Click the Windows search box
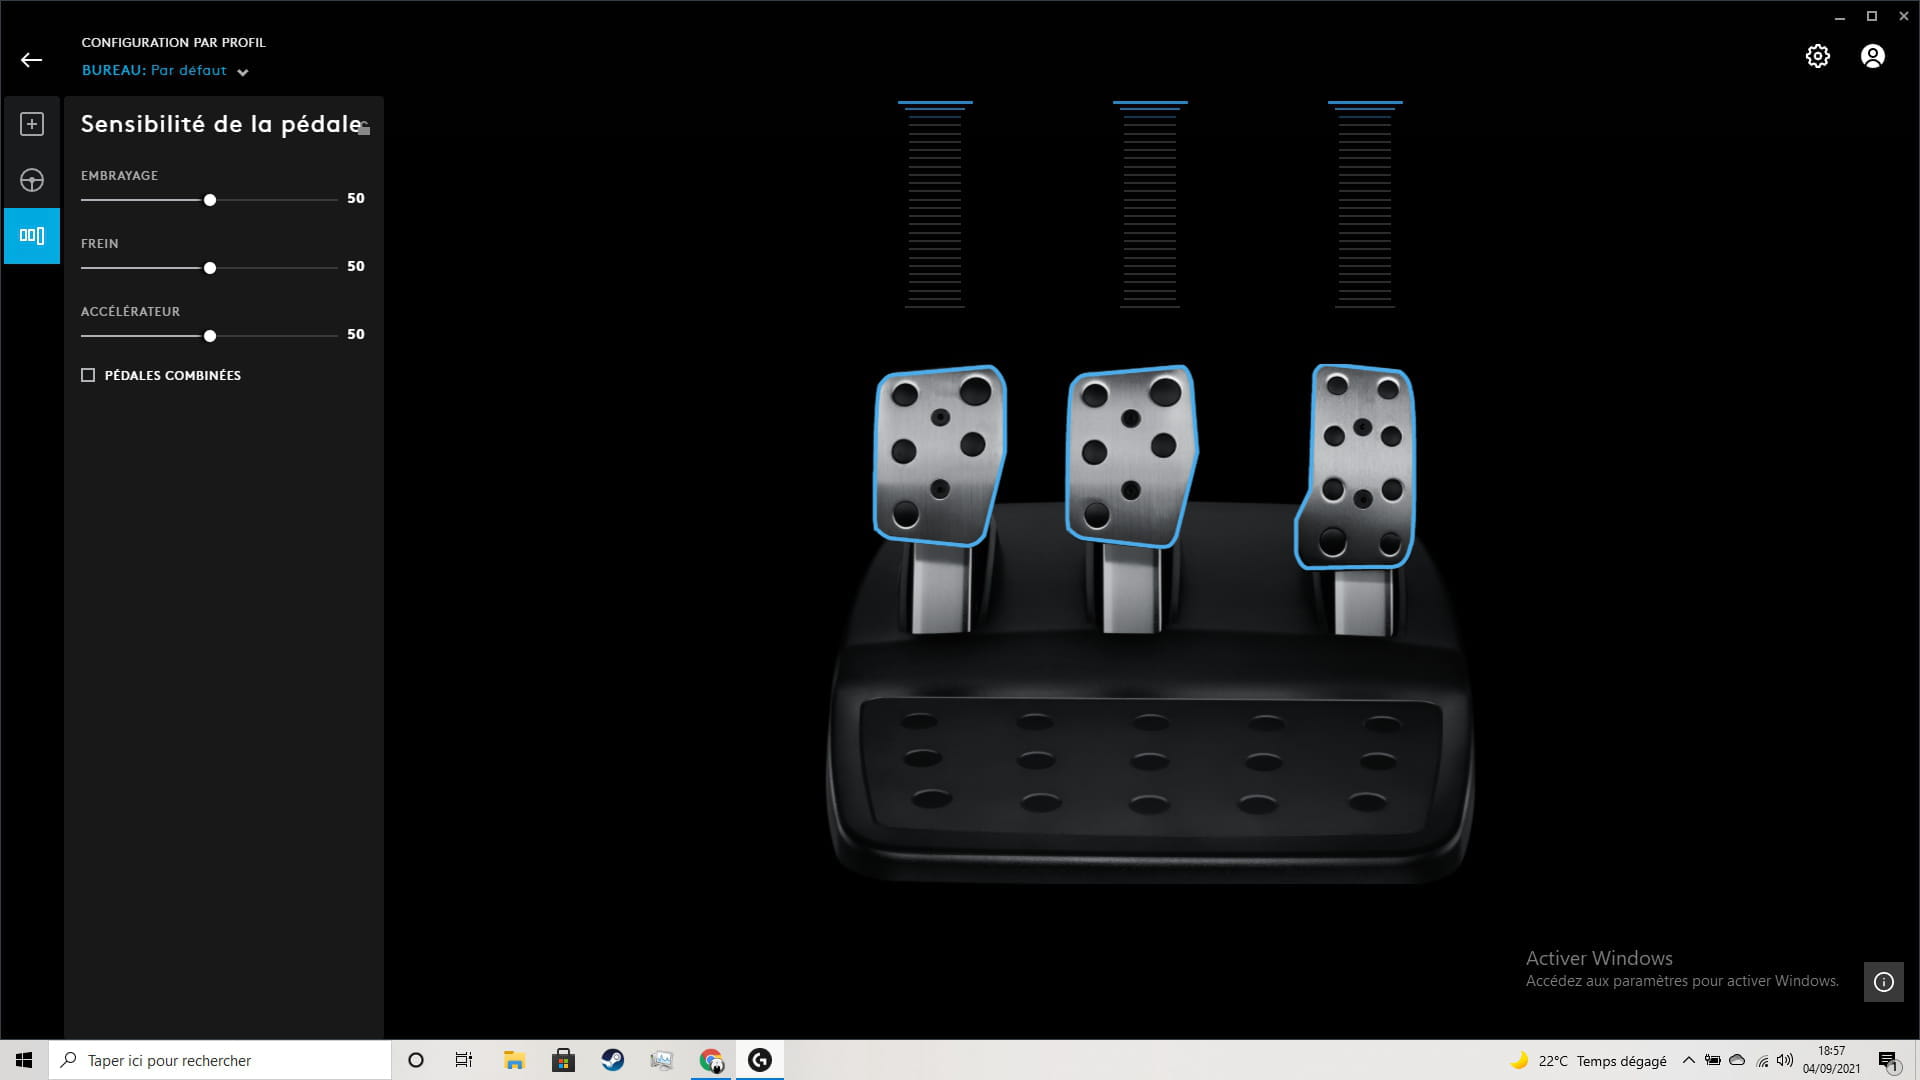This screenshot has height=1080, width=1920. [220, 1060]
